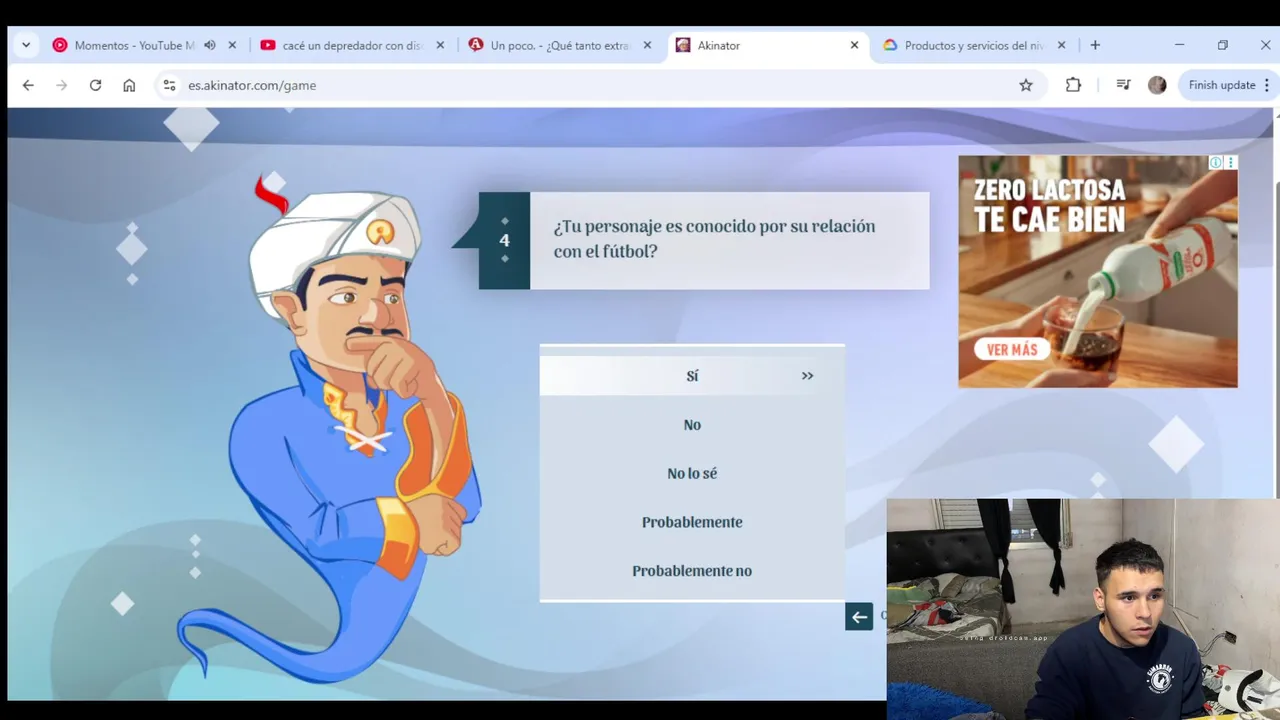The width and height of the screenshot is (1280, 720).
Task: Mute the audio on the Momentos tab
Action: tap(210, 45)
